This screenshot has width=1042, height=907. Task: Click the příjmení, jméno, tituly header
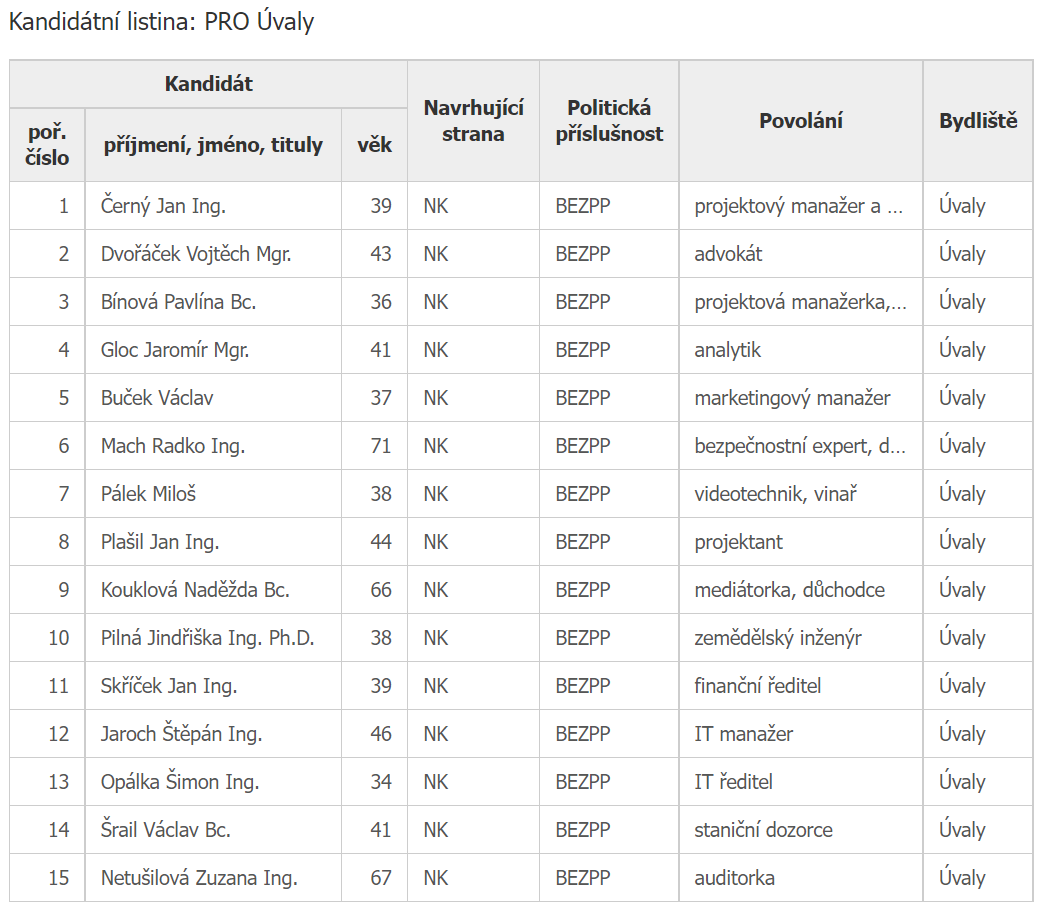click(213, 145)
